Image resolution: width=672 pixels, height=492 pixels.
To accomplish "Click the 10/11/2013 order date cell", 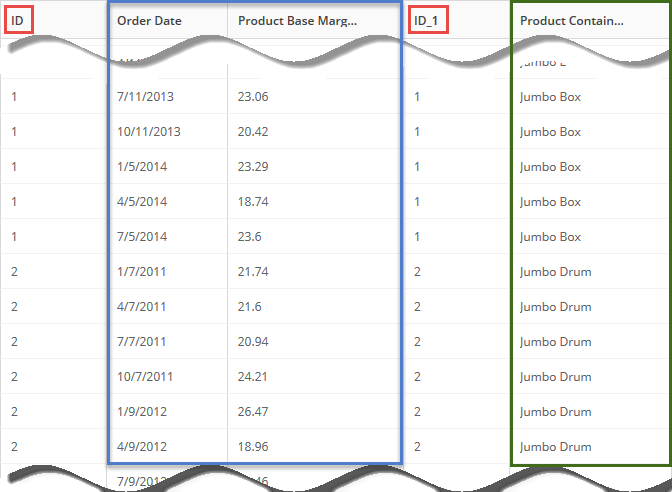I will pos(149,132).
